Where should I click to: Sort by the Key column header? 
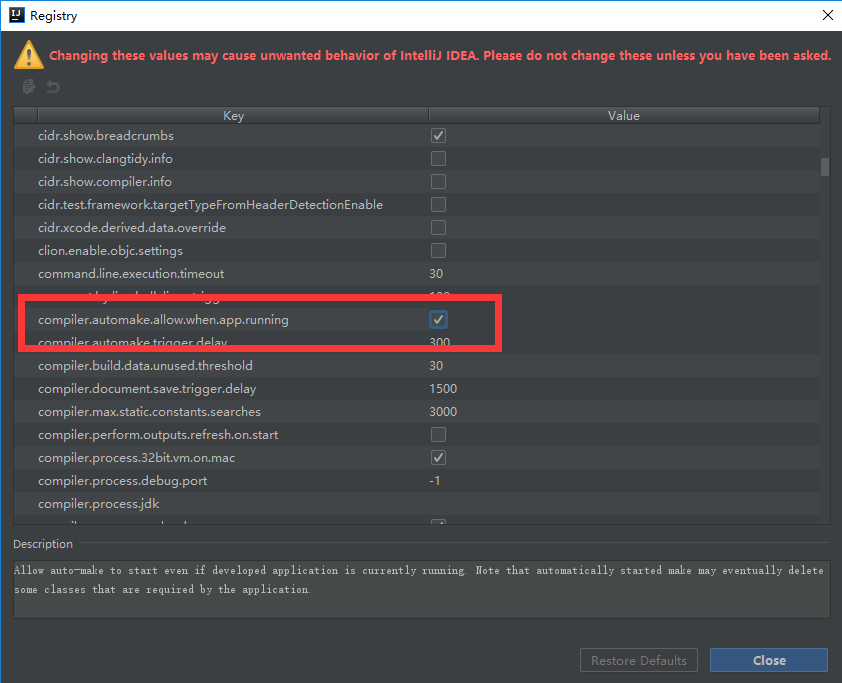[233, 115]
